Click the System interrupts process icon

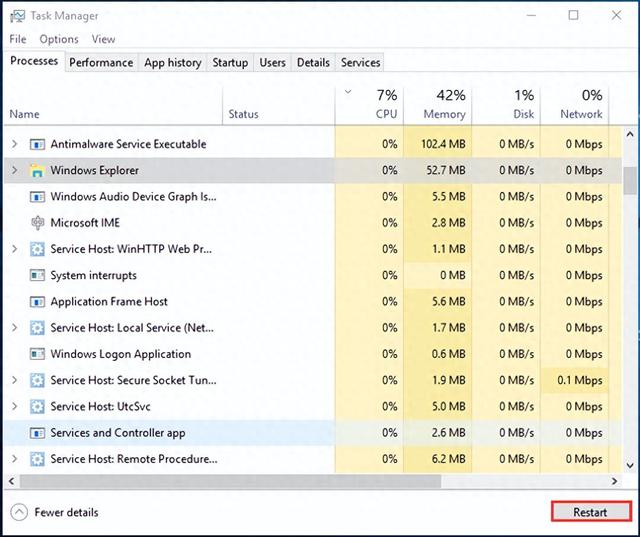(x=37, y=275)
